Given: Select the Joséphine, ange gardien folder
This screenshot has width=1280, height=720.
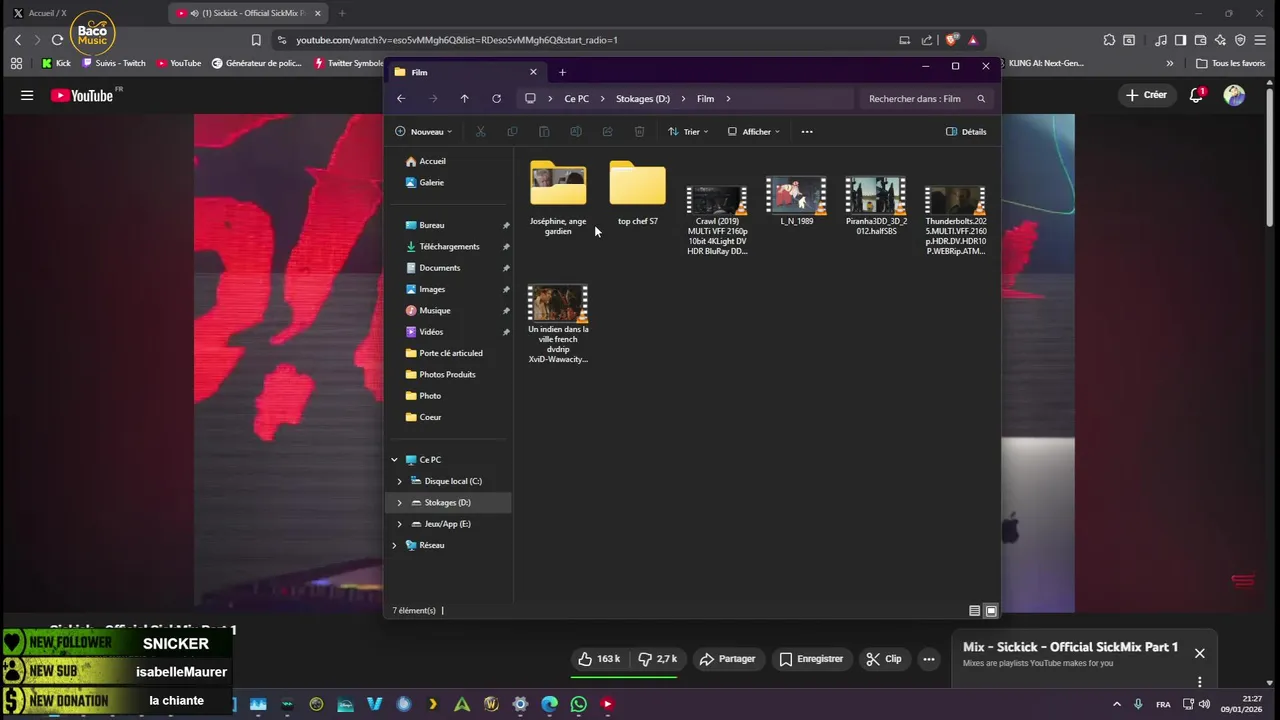Looking at the screenshot, I should (x=558, y=198).
